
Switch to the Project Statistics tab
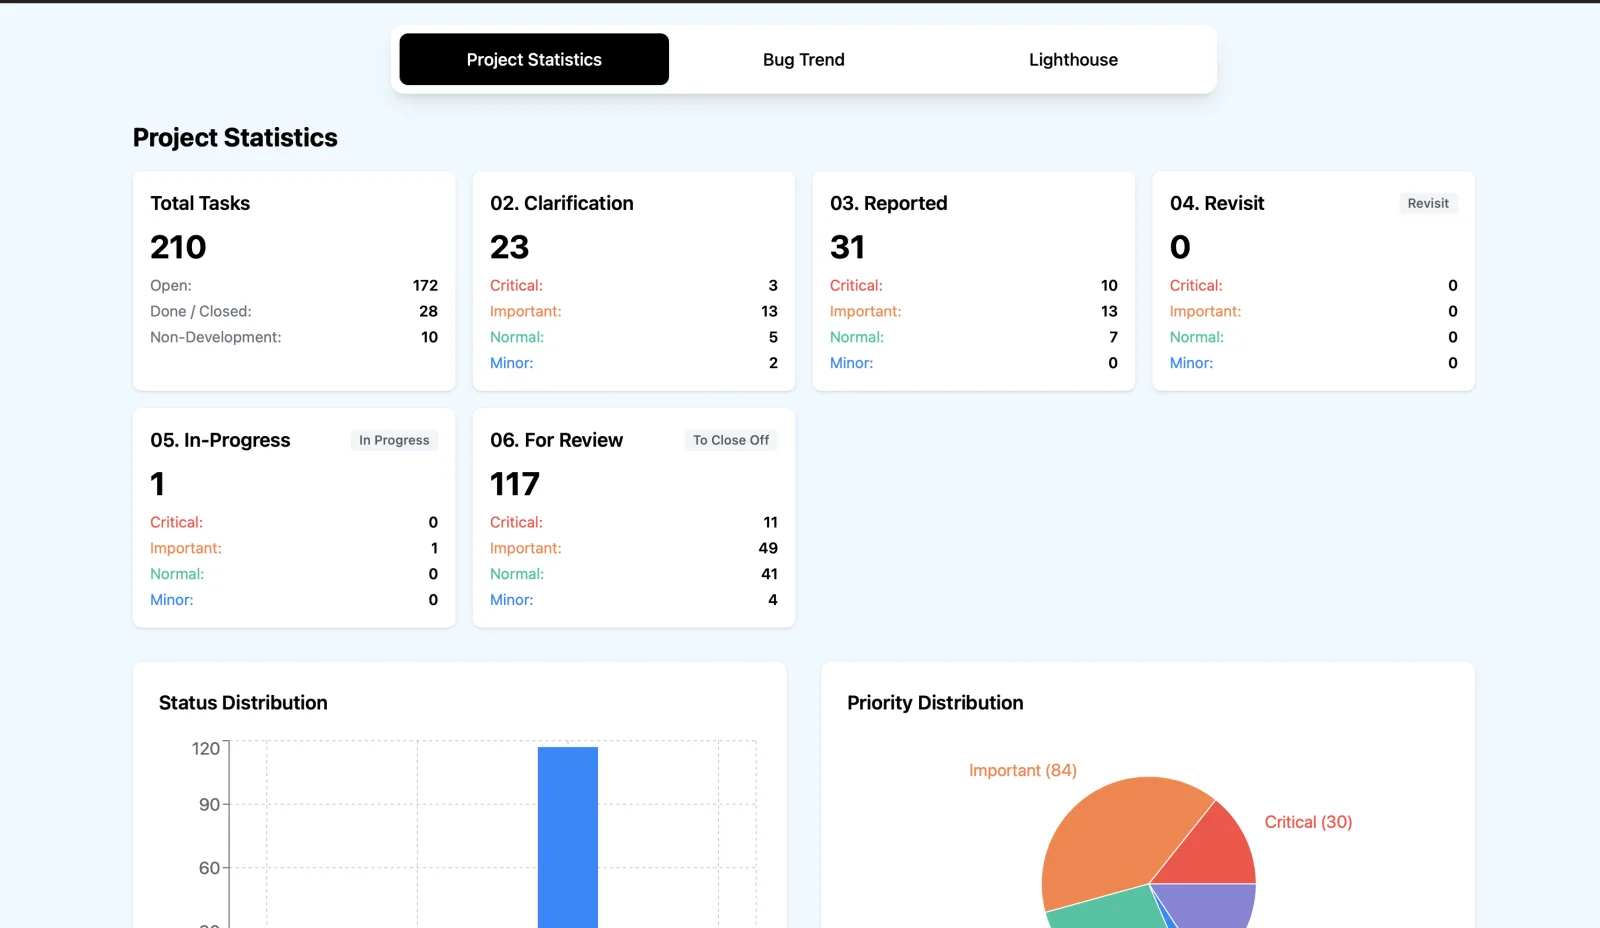coord(534,59)
